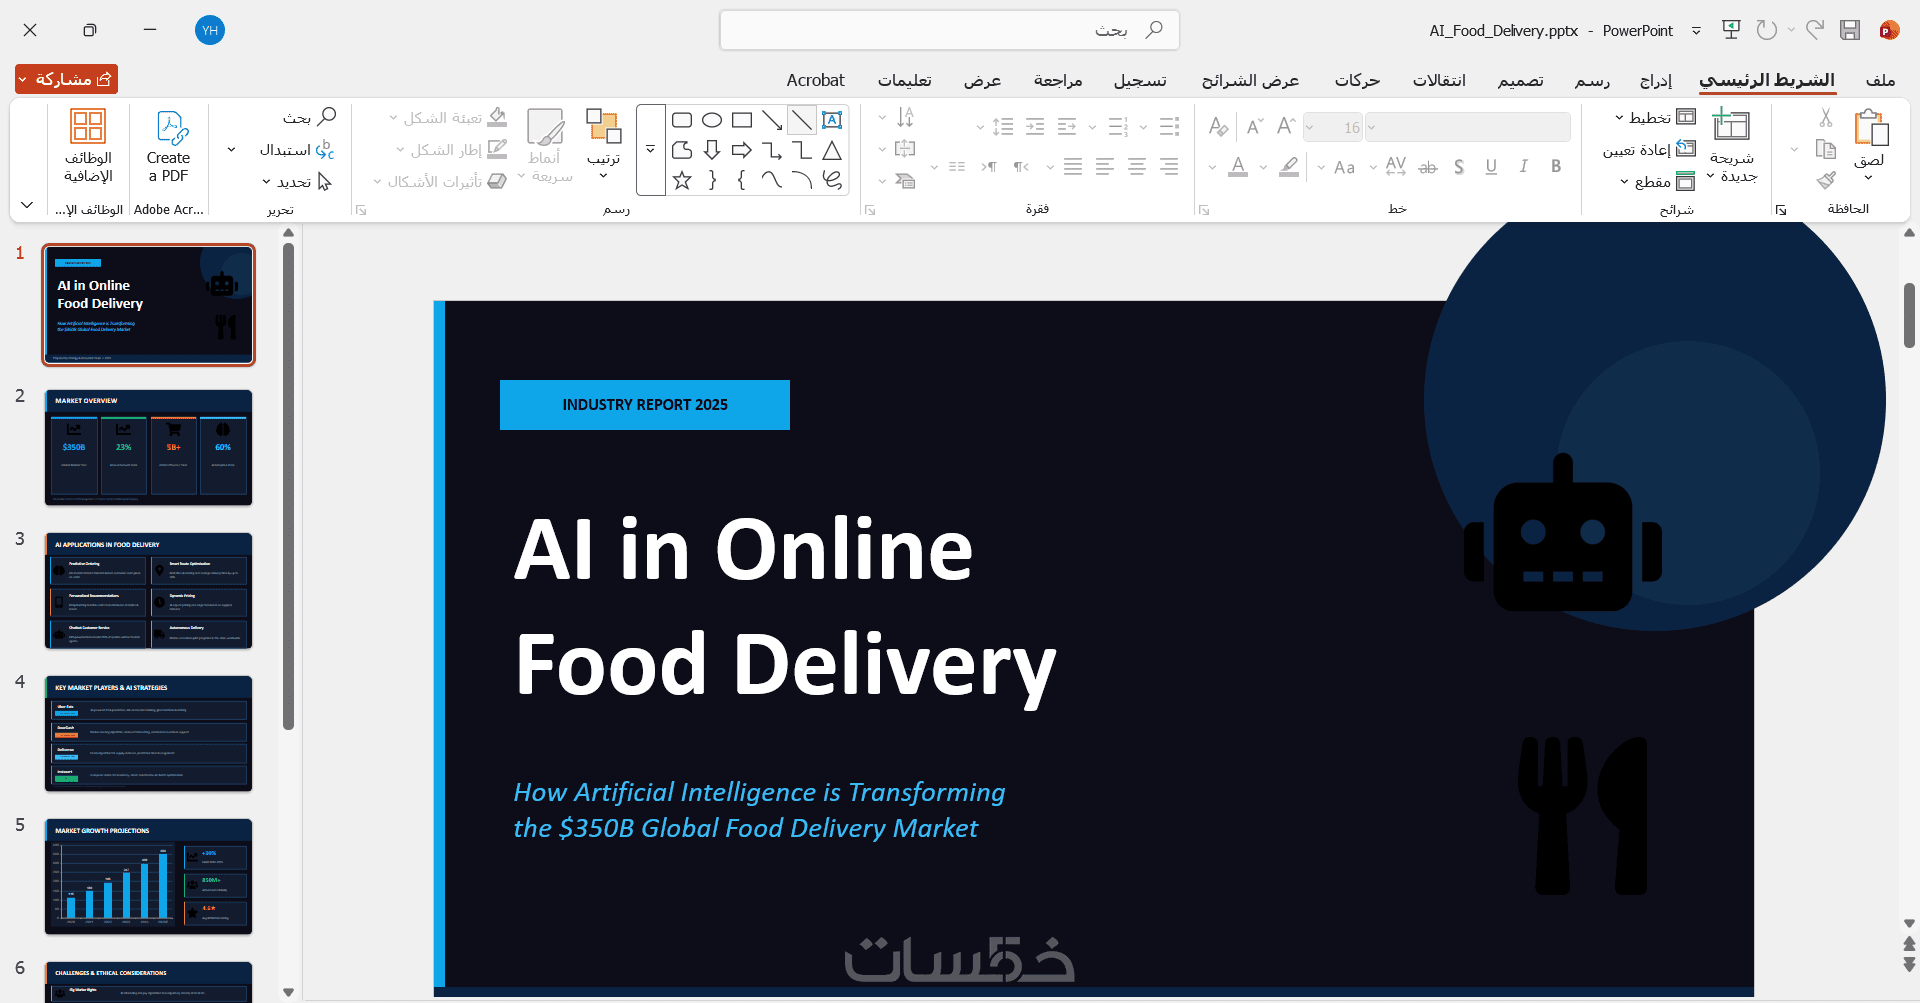
Task: Open the Arrange (ترتيب) dropdown
Action: [x=604, y=144]
